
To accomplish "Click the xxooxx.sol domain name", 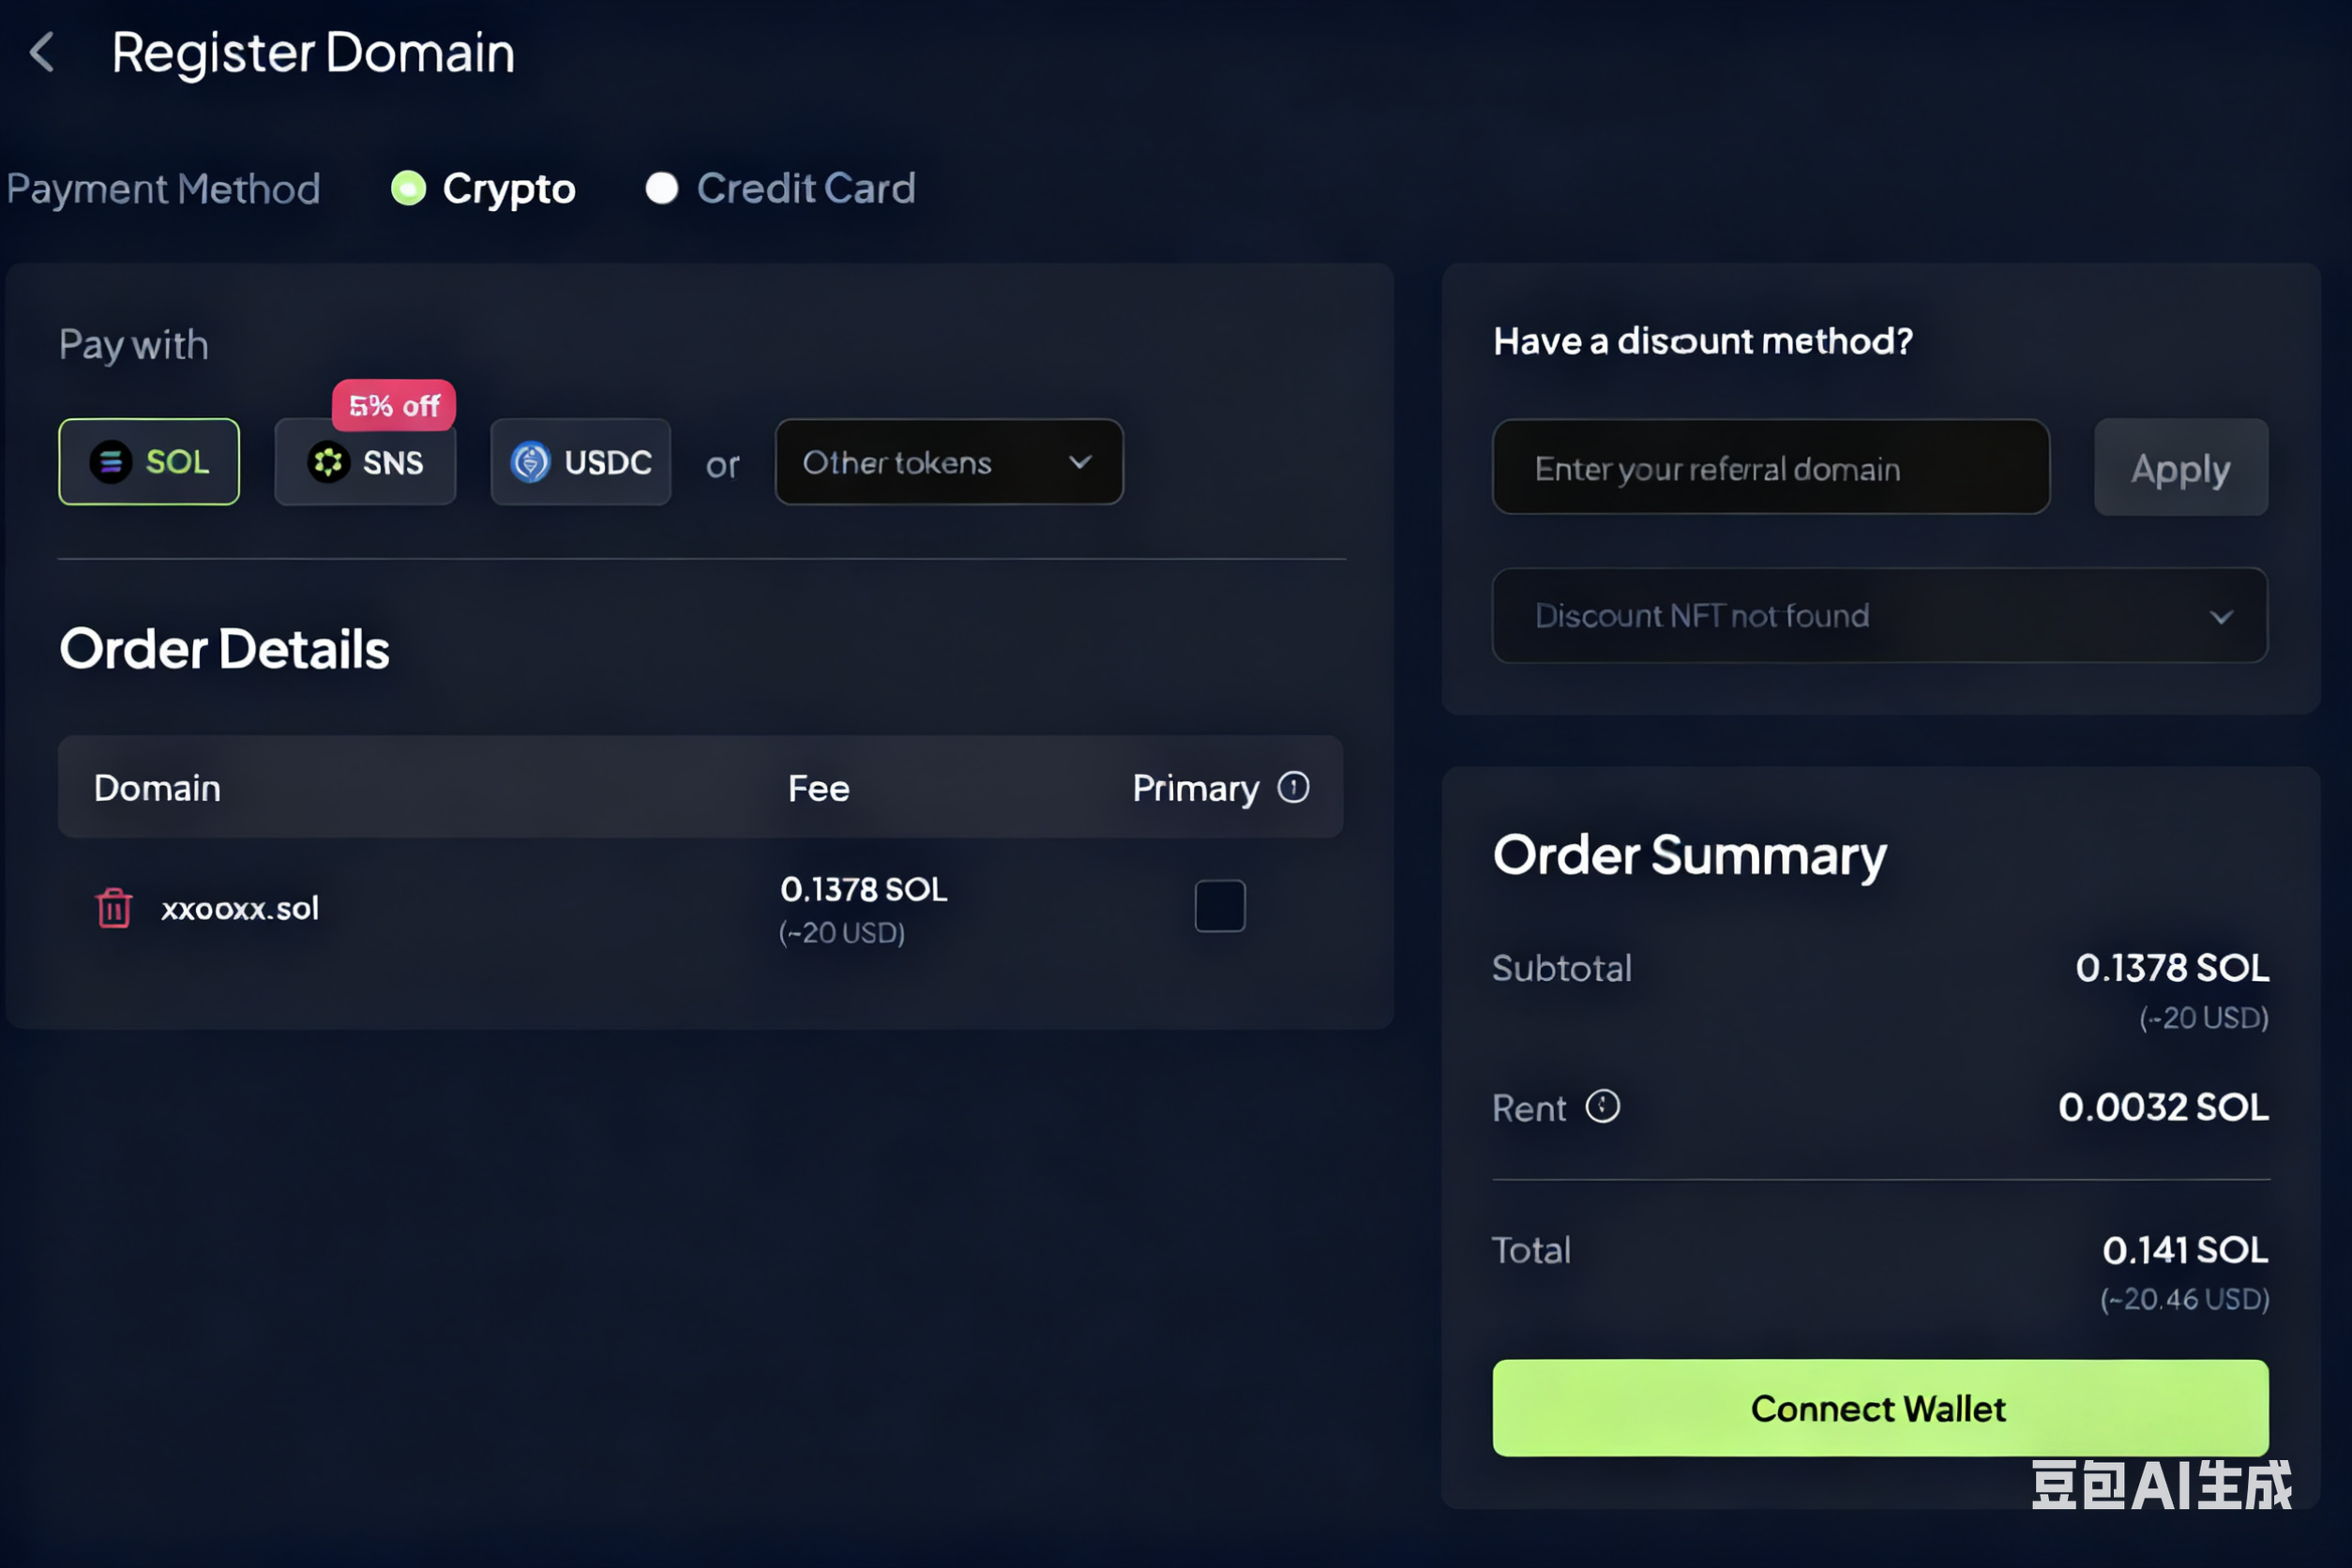I will click(240, 908).
